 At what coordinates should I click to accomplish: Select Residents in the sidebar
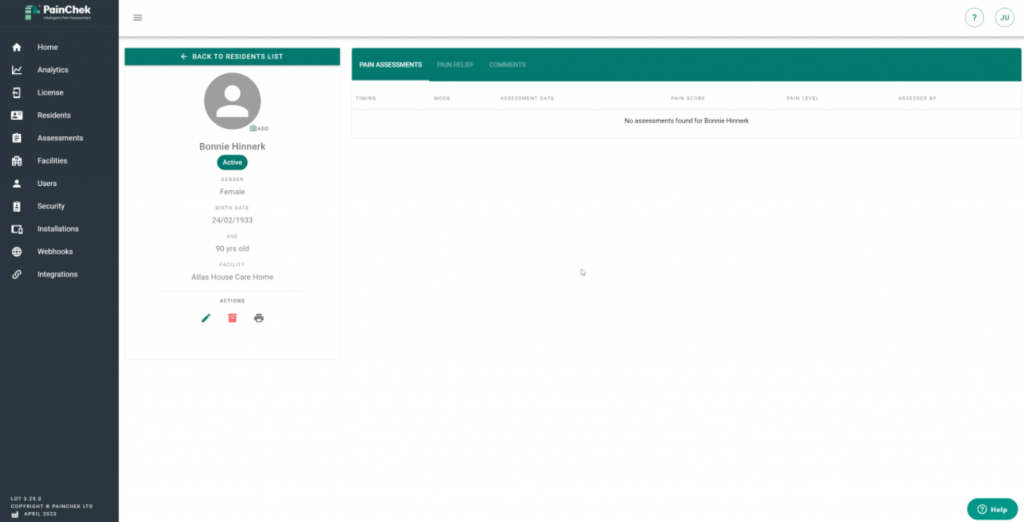[x=53, y=115]
